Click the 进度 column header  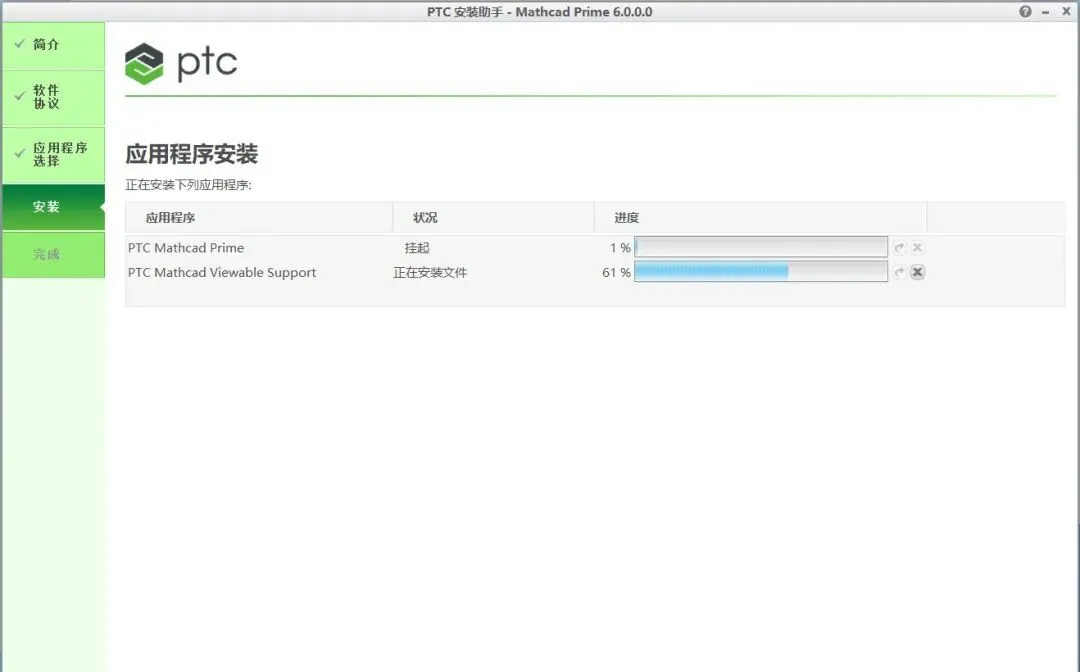pos(760,218)
